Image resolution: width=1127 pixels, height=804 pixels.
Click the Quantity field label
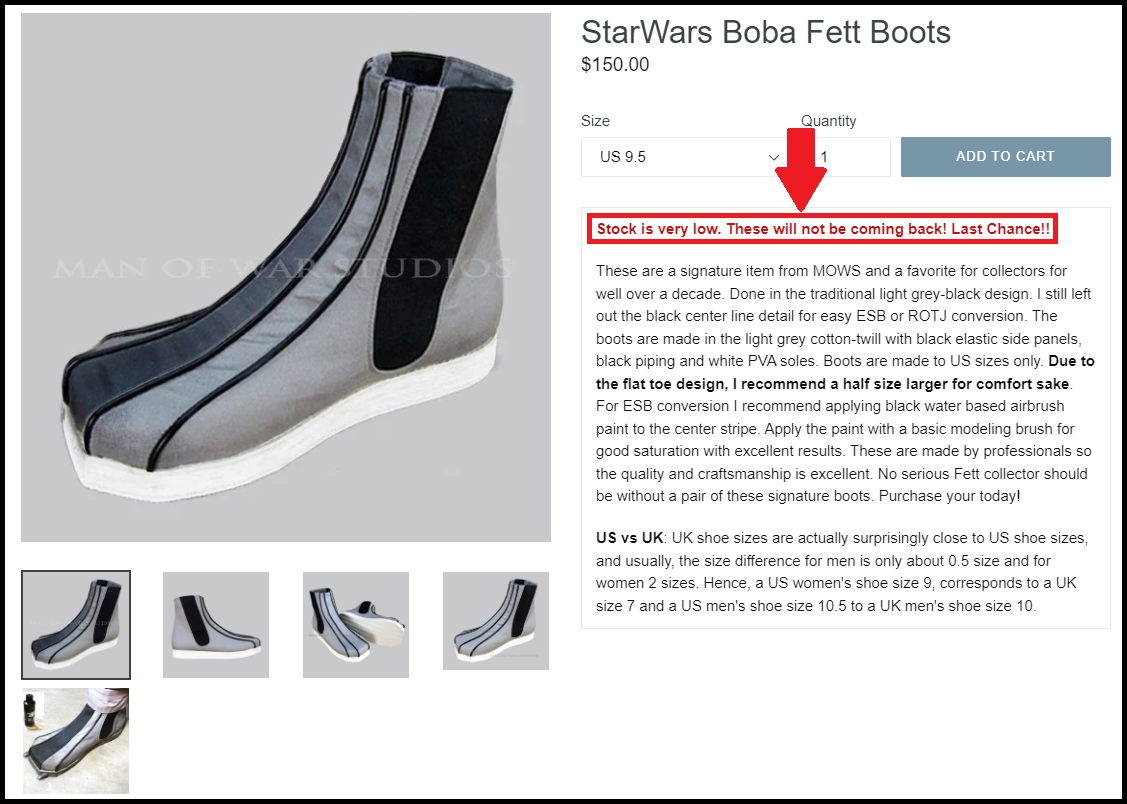[x=828, y=121]
